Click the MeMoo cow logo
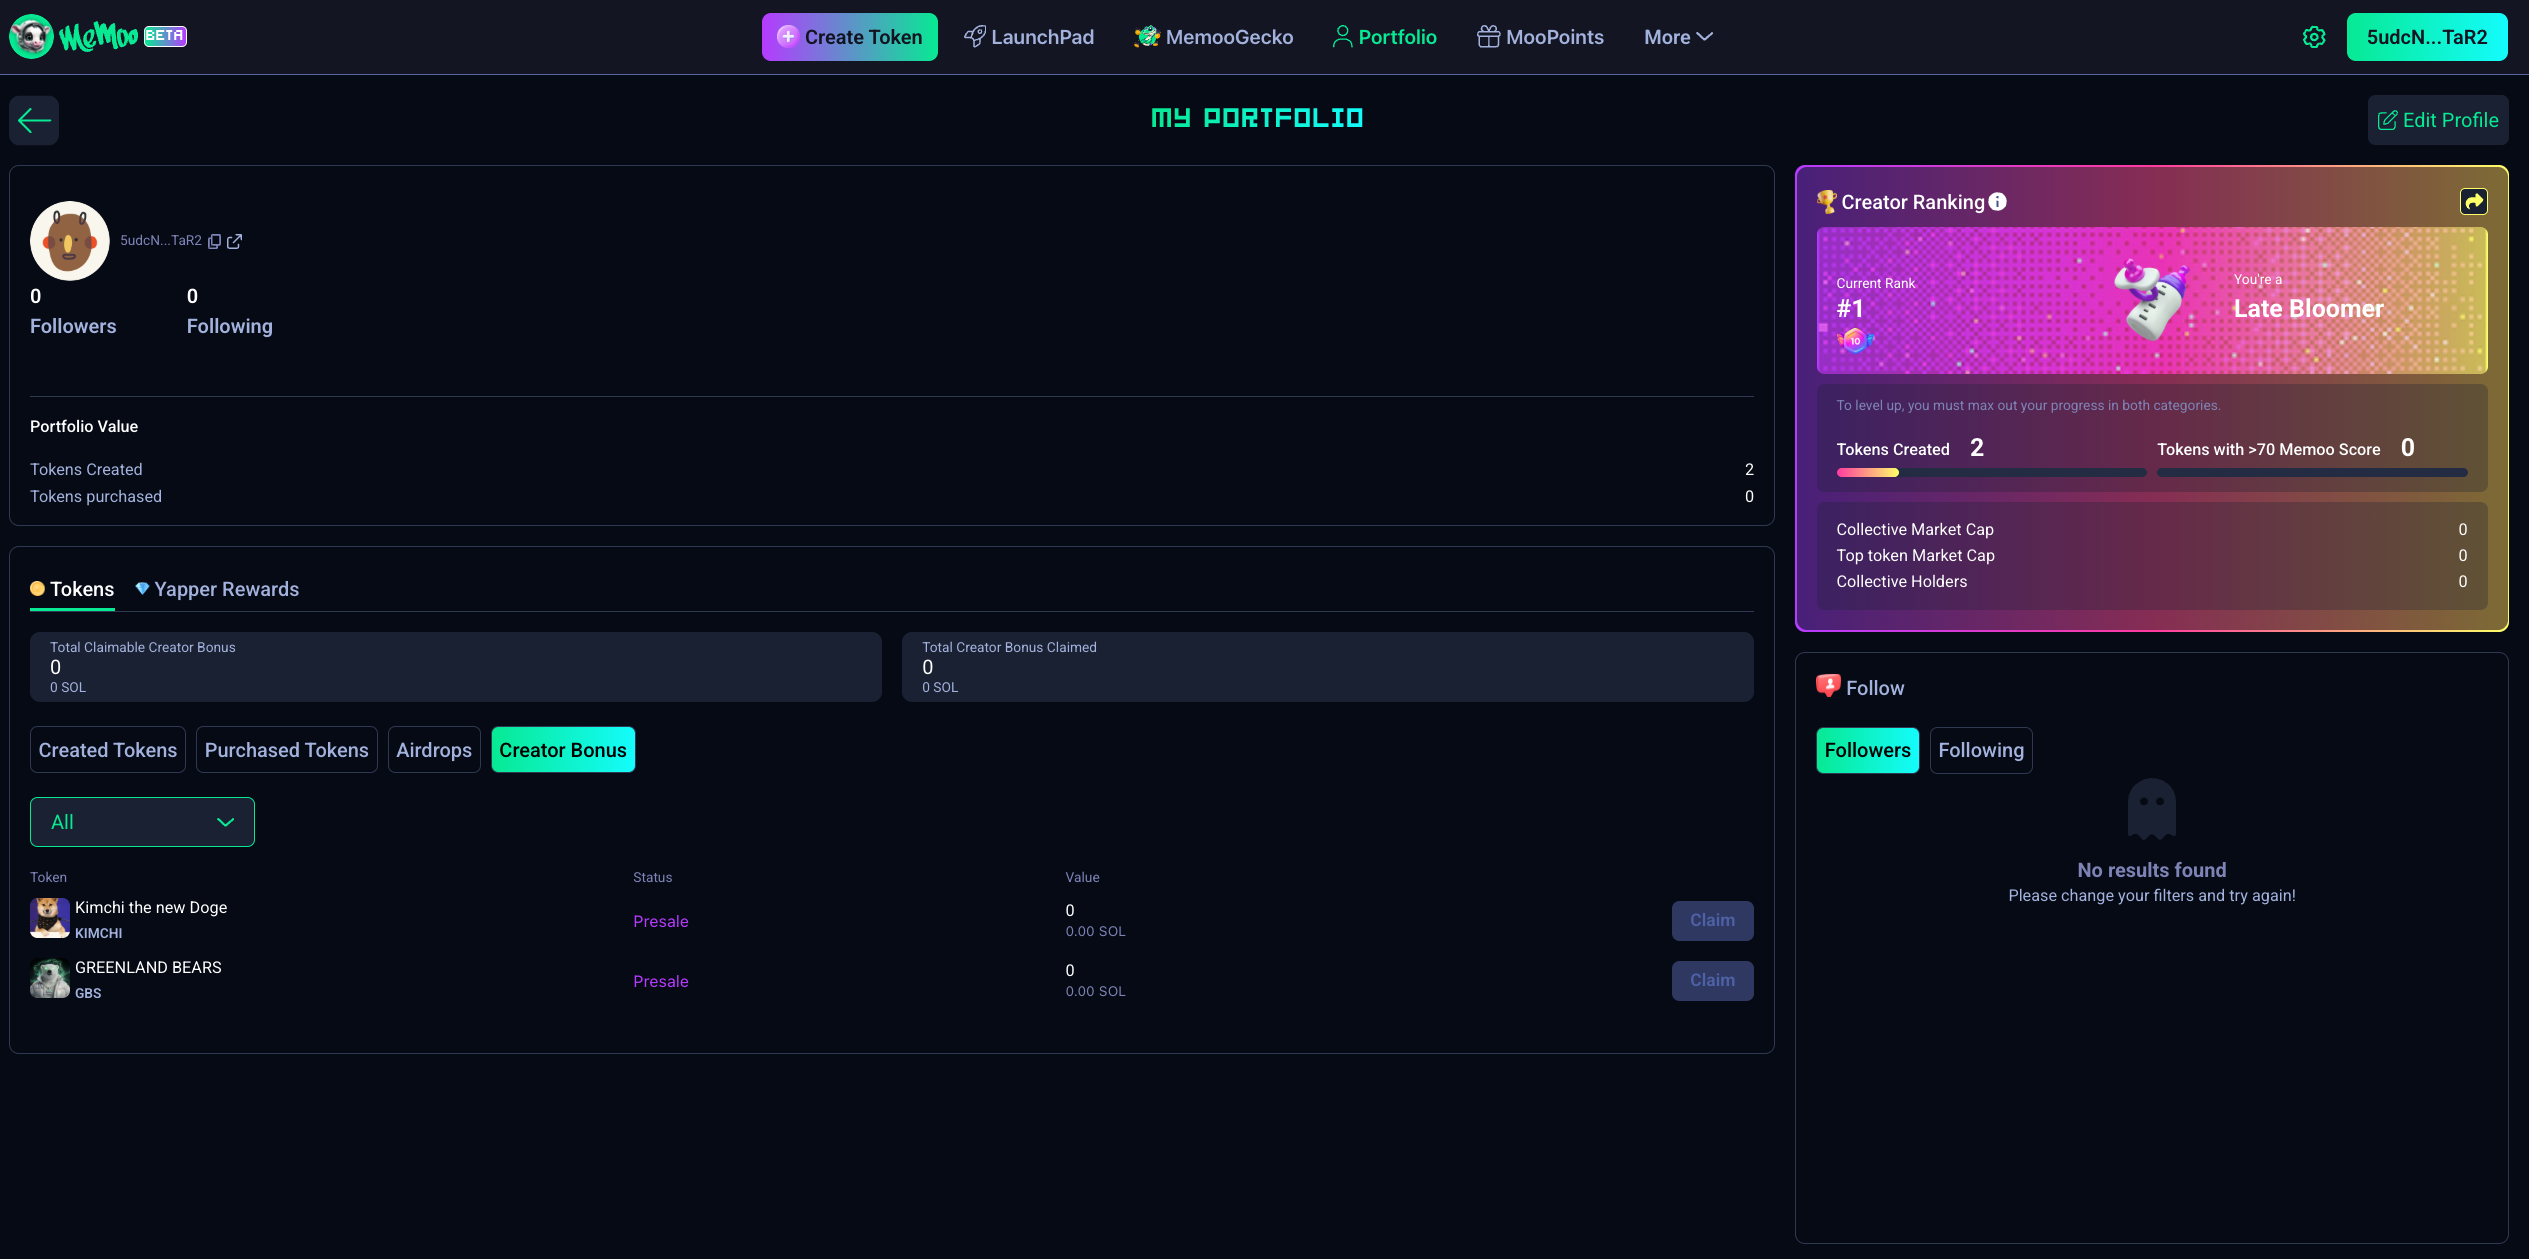Viewport: 2529px width, 1259px height. 31,37
